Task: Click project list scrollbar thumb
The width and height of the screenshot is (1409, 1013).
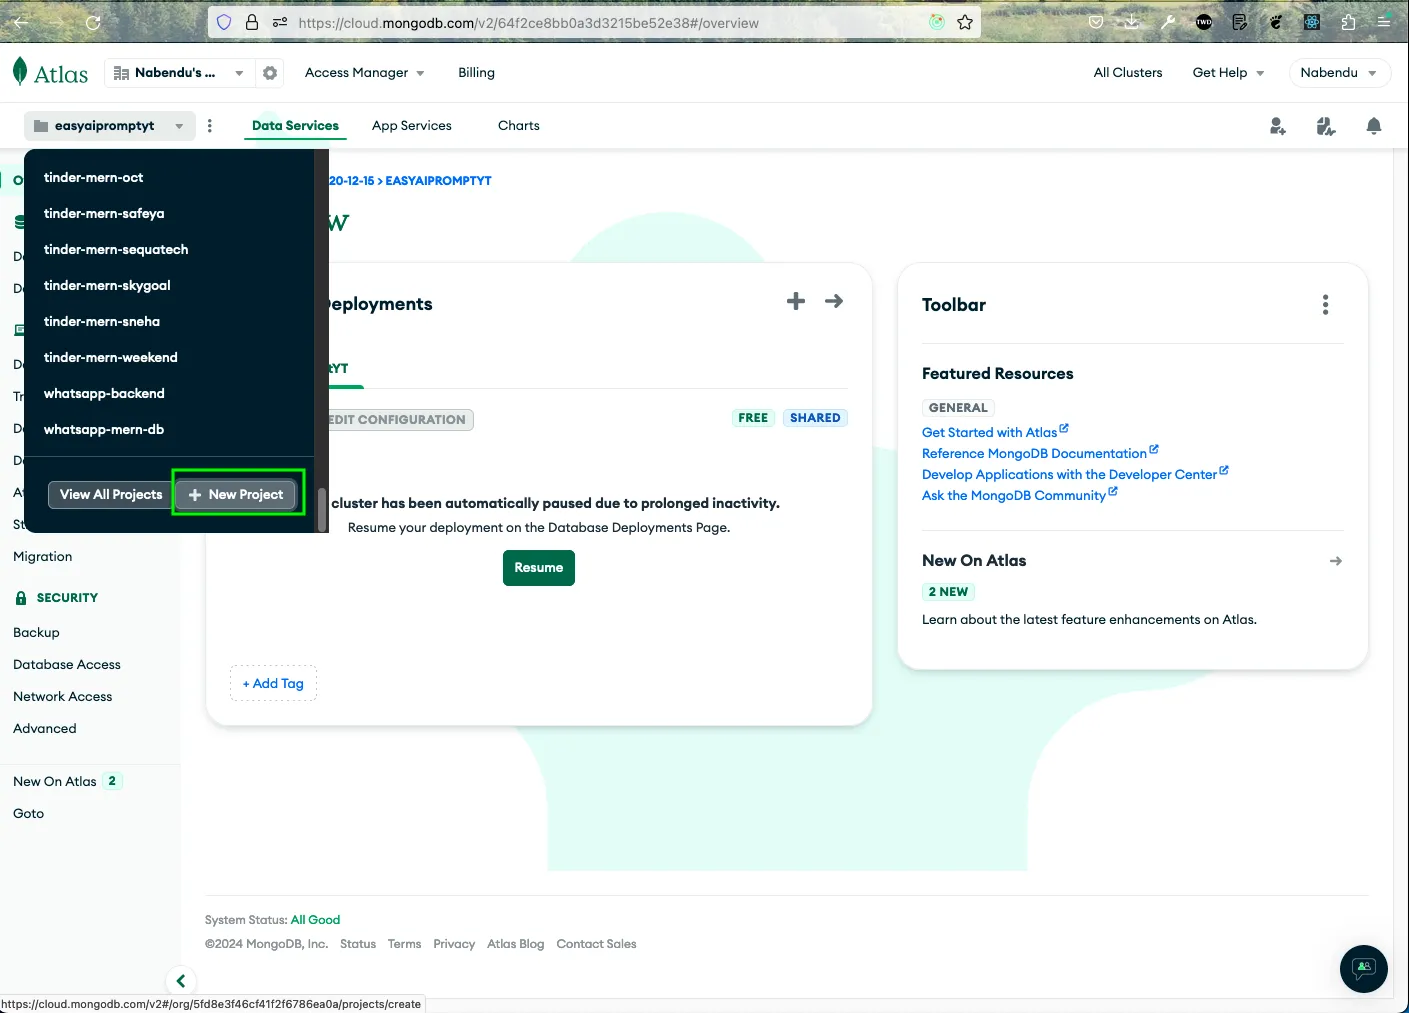Action: [x=322, y=510]
